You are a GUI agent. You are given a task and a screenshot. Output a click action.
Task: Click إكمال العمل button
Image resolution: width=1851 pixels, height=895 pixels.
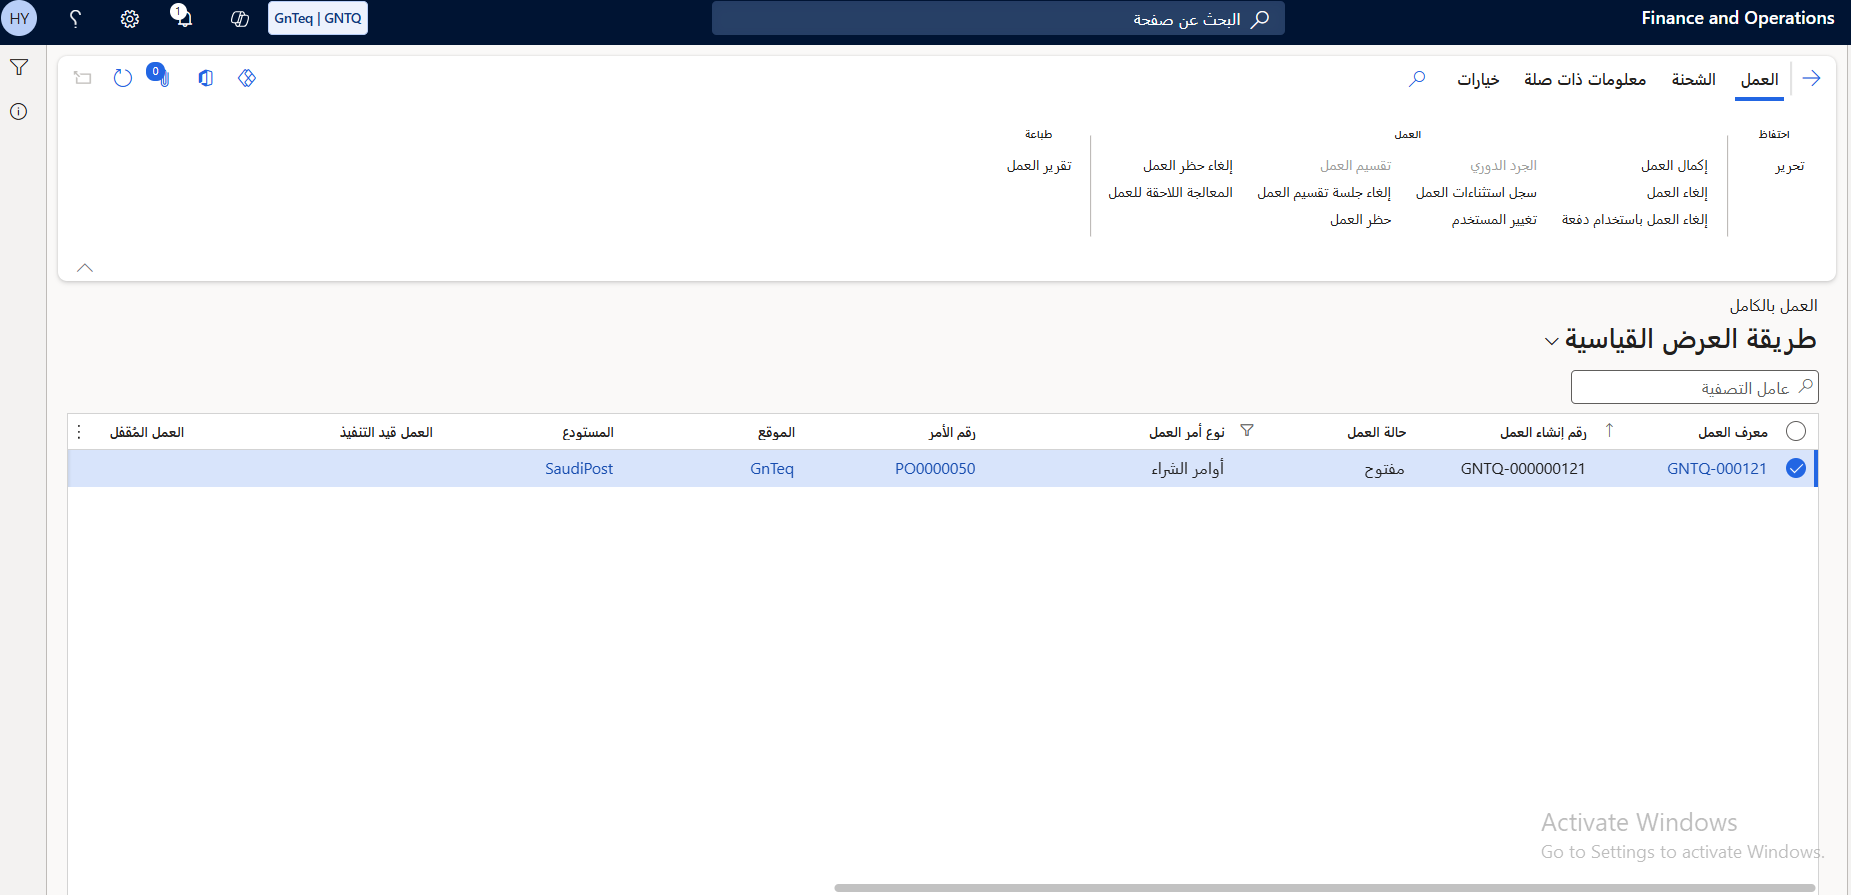(x=1674, y=166)
